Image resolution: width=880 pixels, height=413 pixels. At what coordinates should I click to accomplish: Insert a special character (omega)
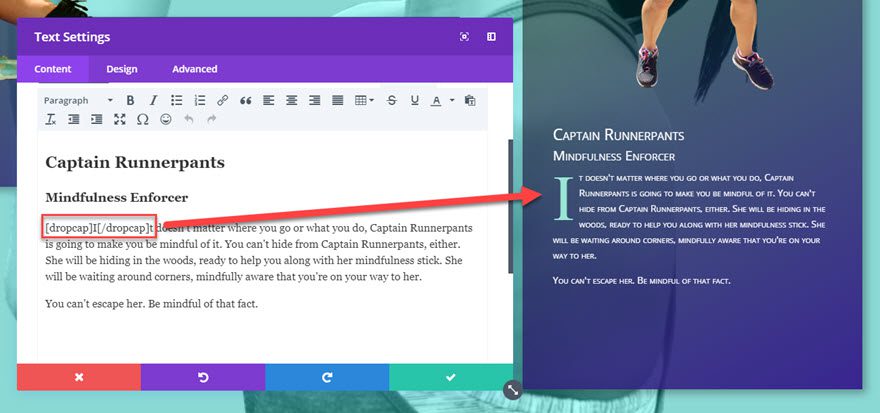[143, 119]
